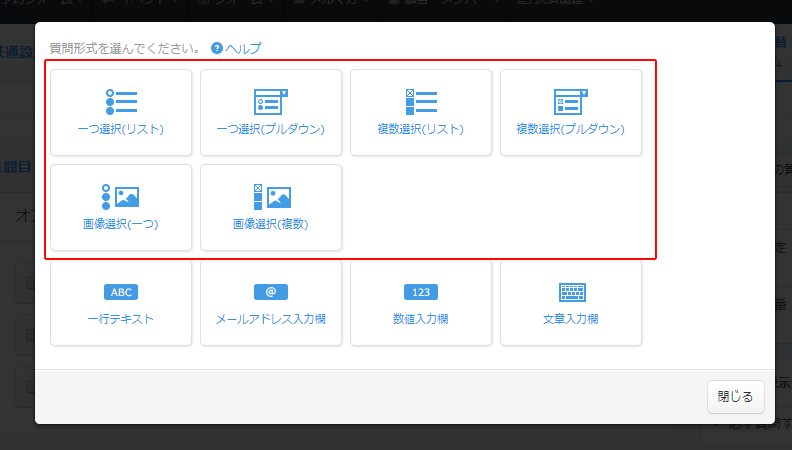
Task: Click the 一つ選択(プルダウン) dropdown icon
Action: [x=270, y=102]
